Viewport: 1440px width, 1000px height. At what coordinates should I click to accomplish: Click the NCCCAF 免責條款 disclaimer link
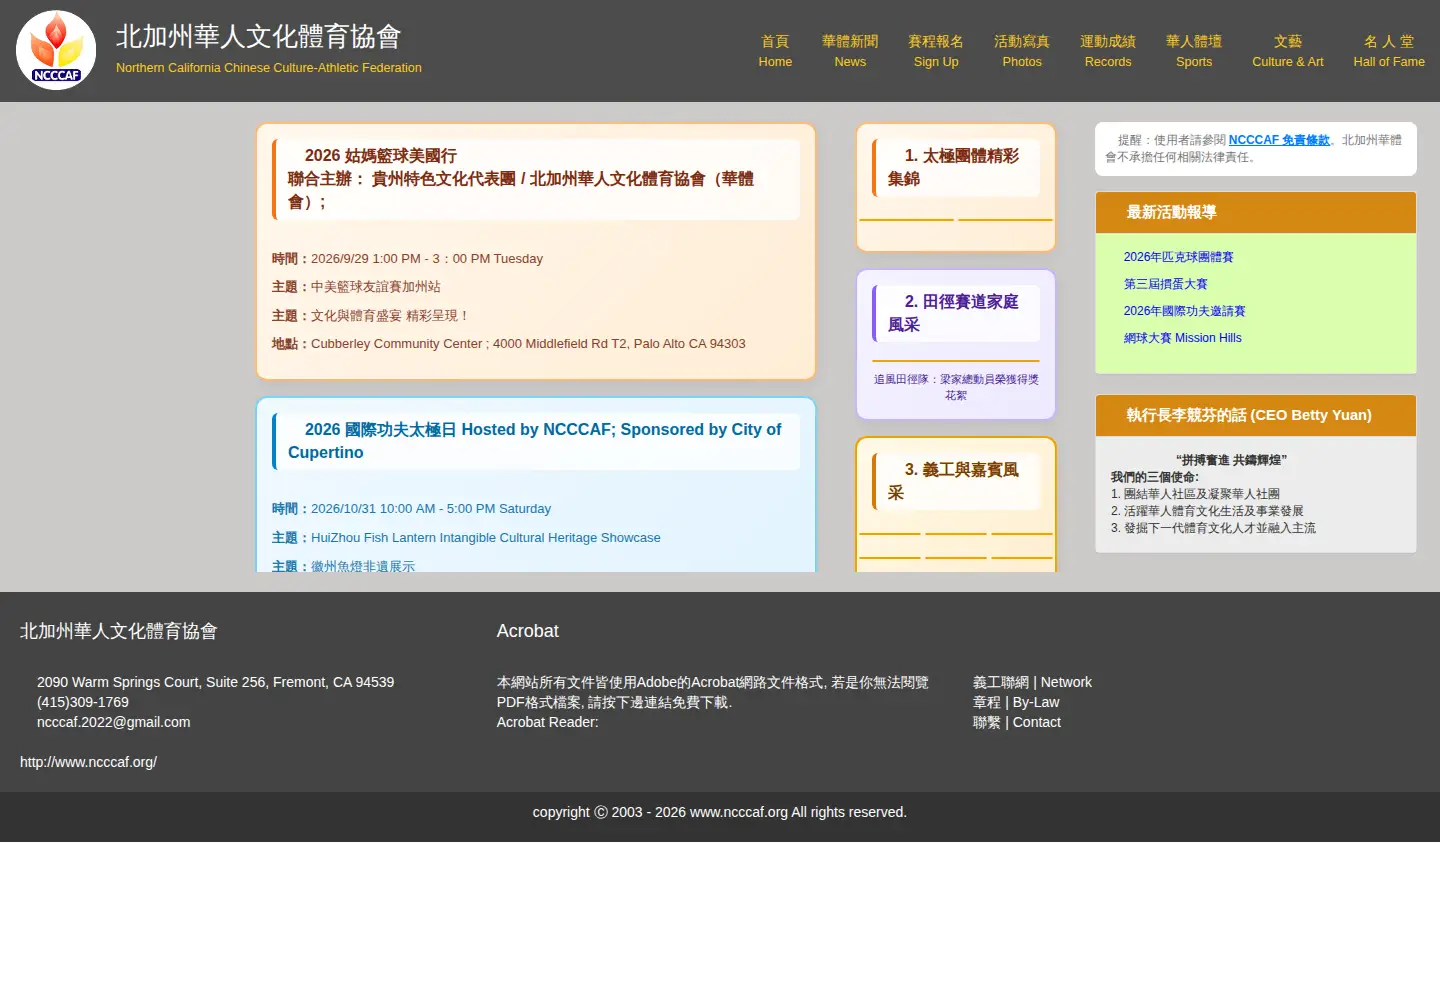click(1279, 140)
